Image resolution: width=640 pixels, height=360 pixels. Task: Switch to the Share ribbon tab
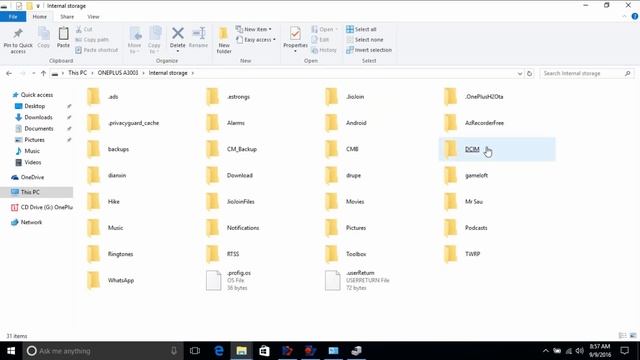[67, 17]
